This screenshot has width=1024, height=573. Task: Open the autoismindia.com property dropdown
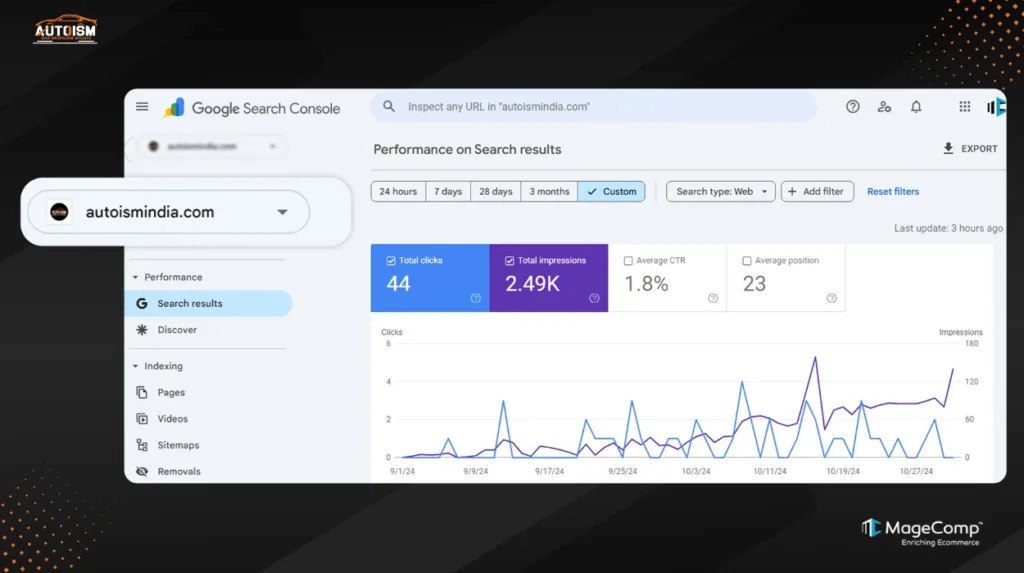(x=282, y=212)
